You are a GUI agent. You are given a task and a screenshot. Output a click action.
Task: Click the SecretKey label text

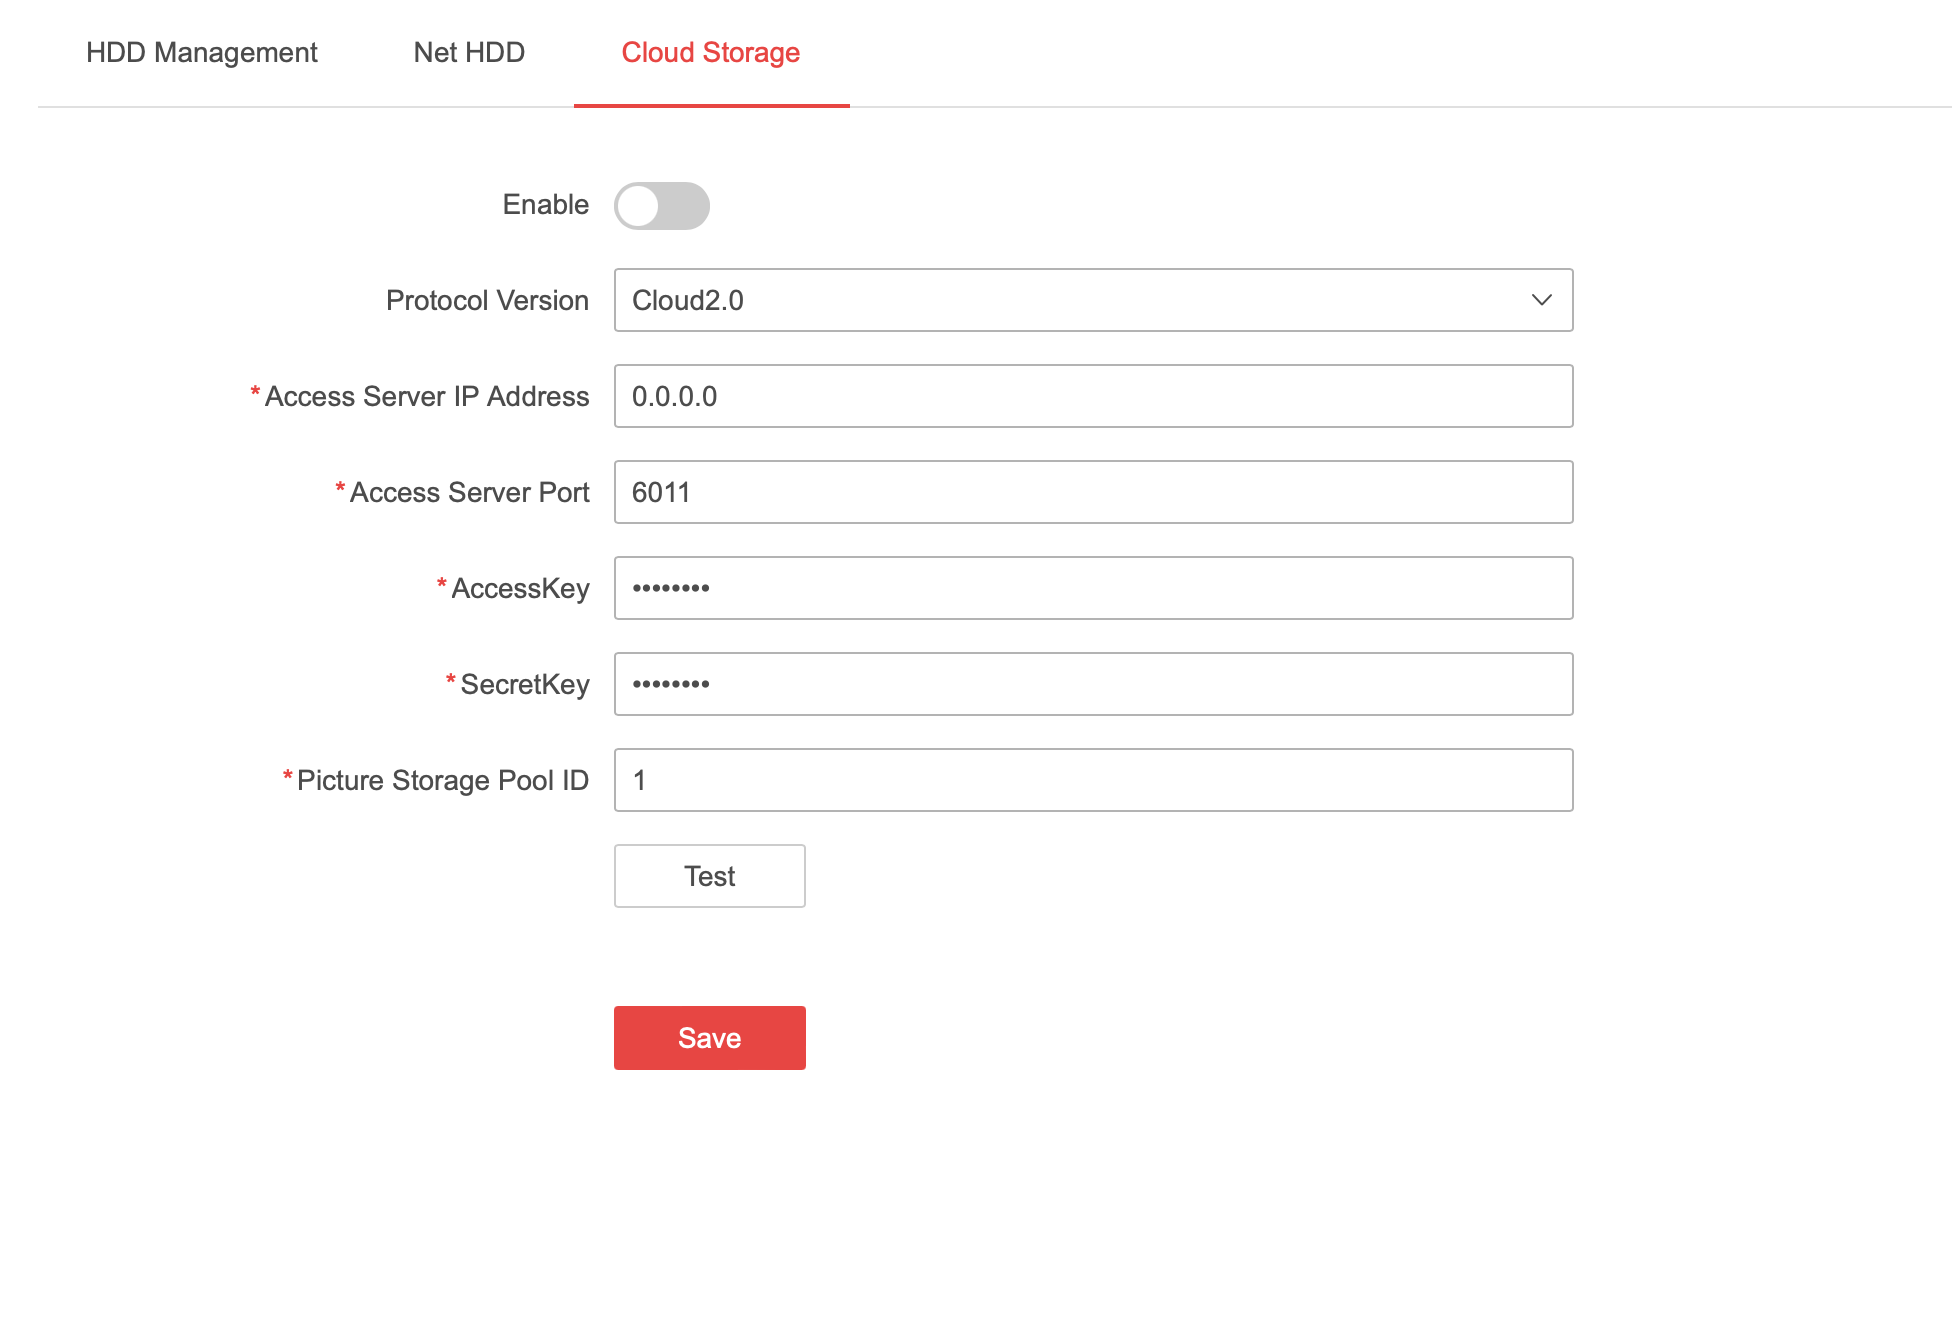click(x=524, y=685)
